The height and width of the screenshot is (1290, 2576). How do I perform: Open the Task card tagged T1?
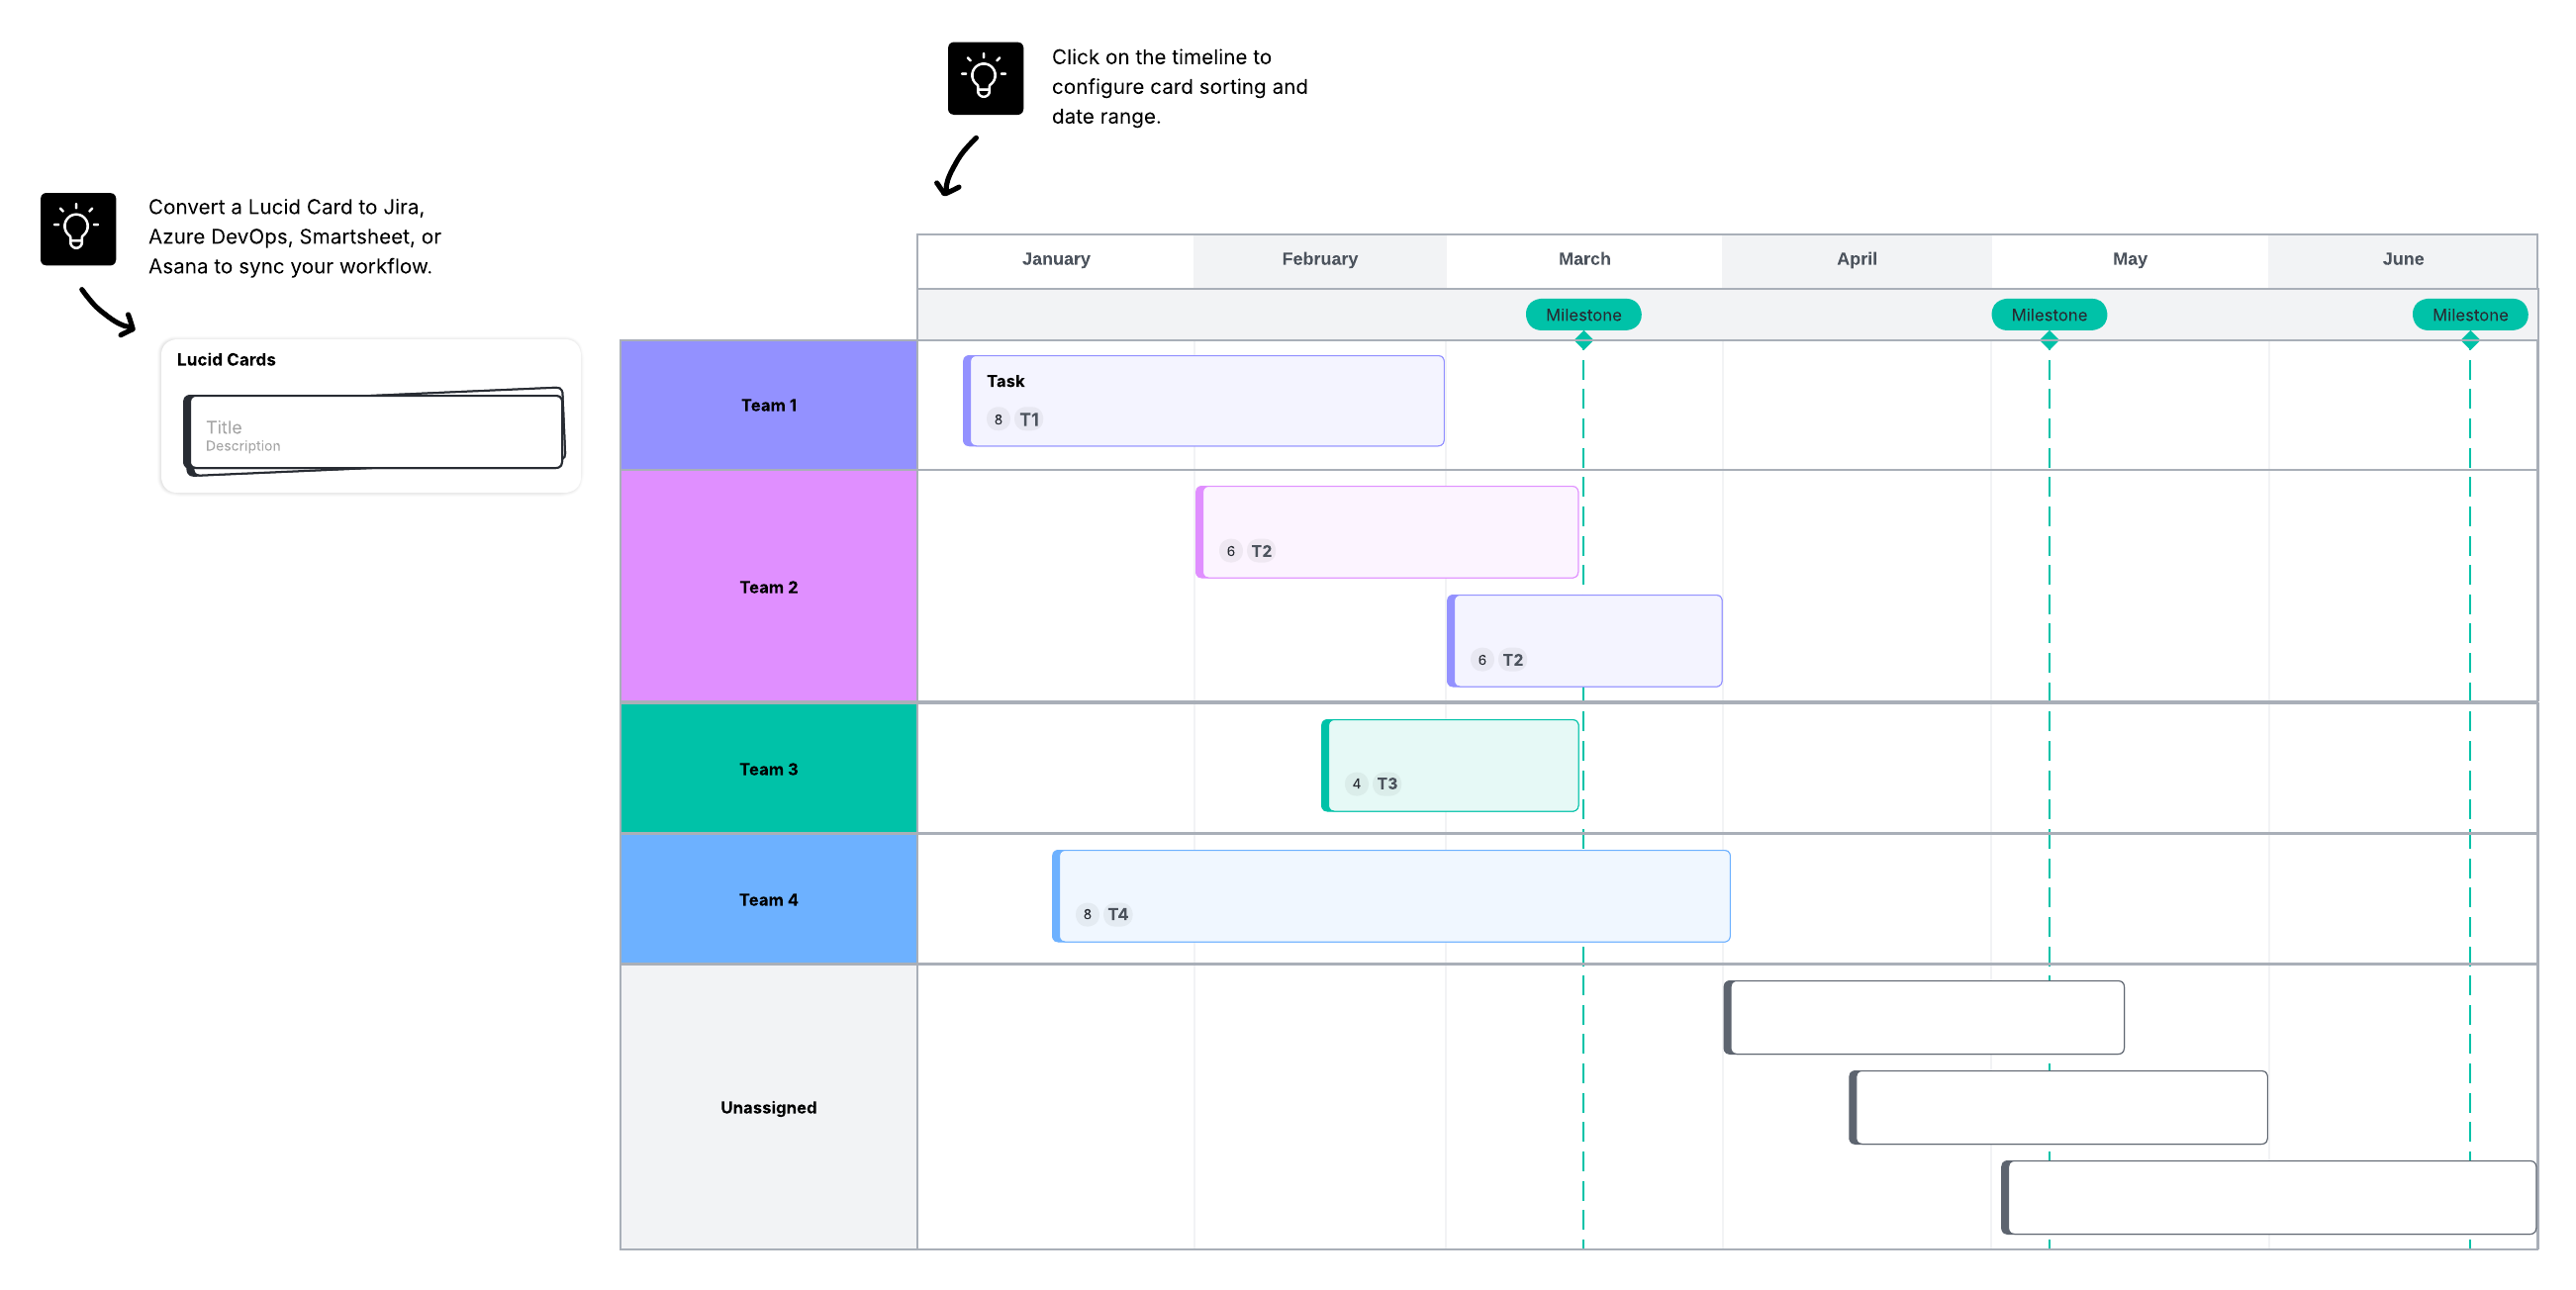[1204, 400]
